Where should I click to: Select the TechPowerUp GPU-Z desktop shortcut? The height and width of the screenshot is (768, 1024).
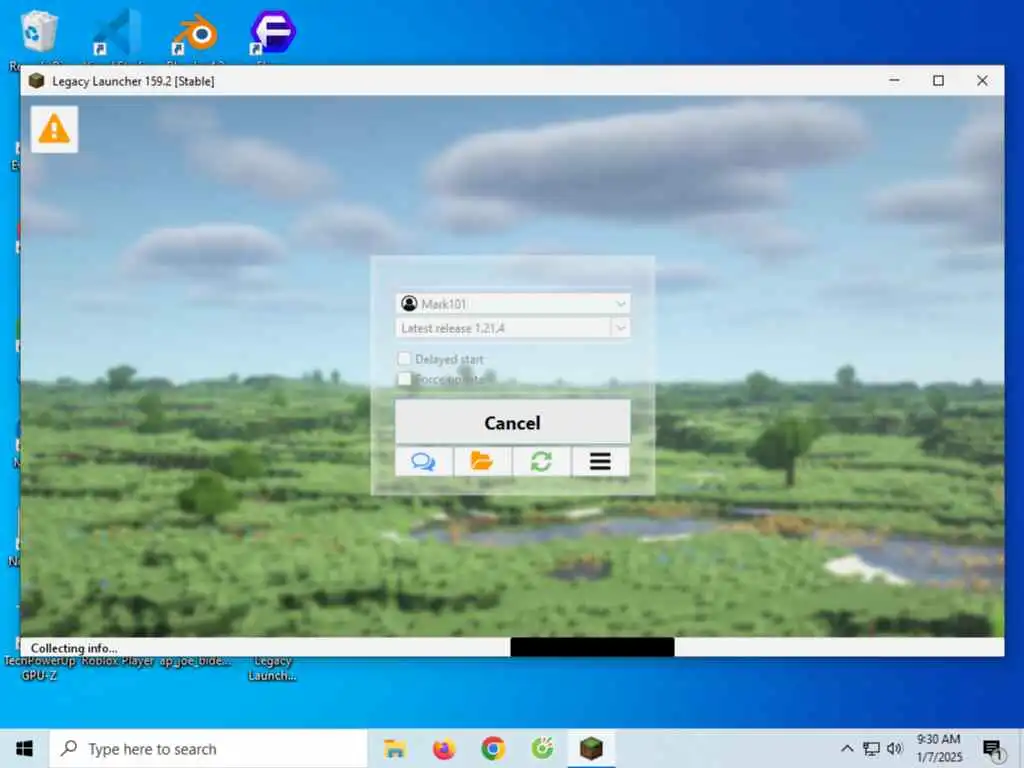click(39, 669)
